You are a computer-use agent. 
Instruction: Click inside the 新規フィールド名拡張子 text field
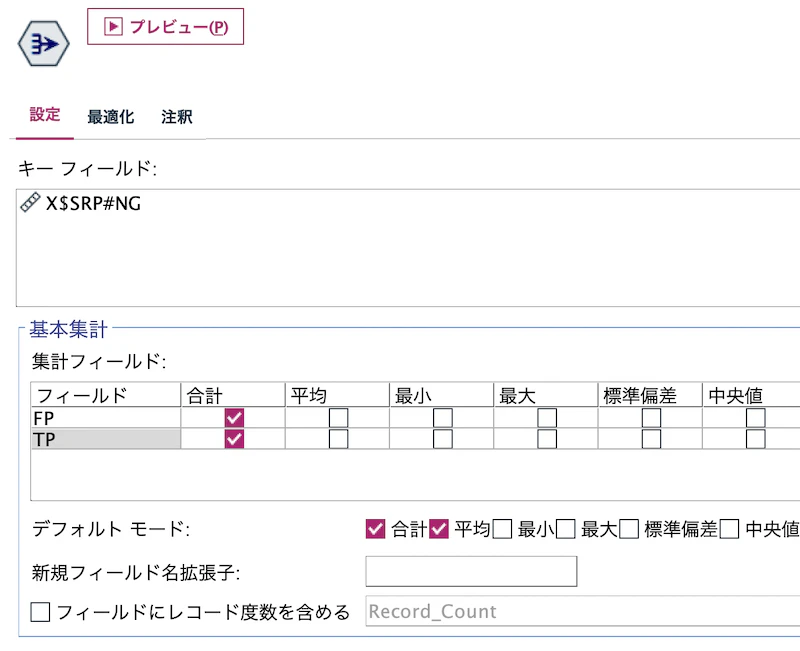pos(470,571)
